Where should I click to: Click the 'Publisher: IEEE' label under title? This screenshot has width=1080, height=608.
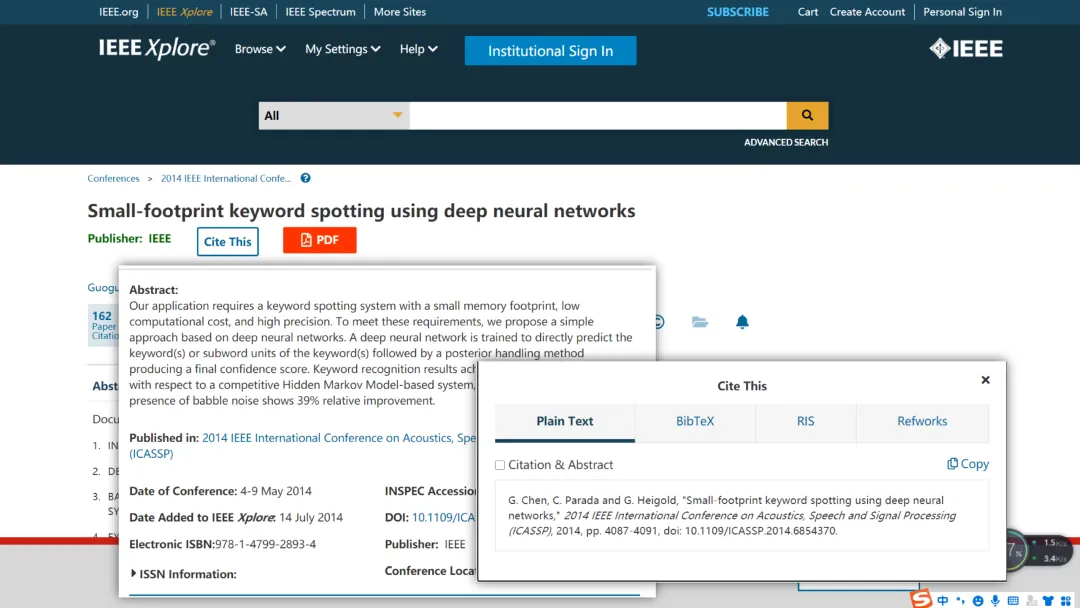click(x=129, y=238)
